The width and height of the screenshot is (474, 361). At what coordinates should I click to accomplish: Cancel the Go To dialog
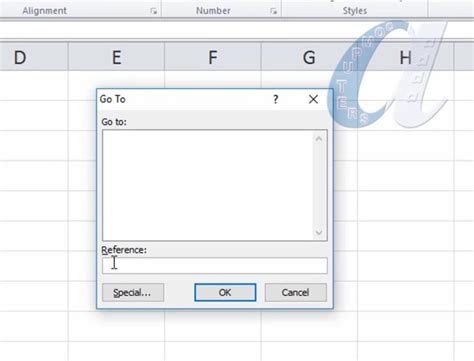pos(296,292)
